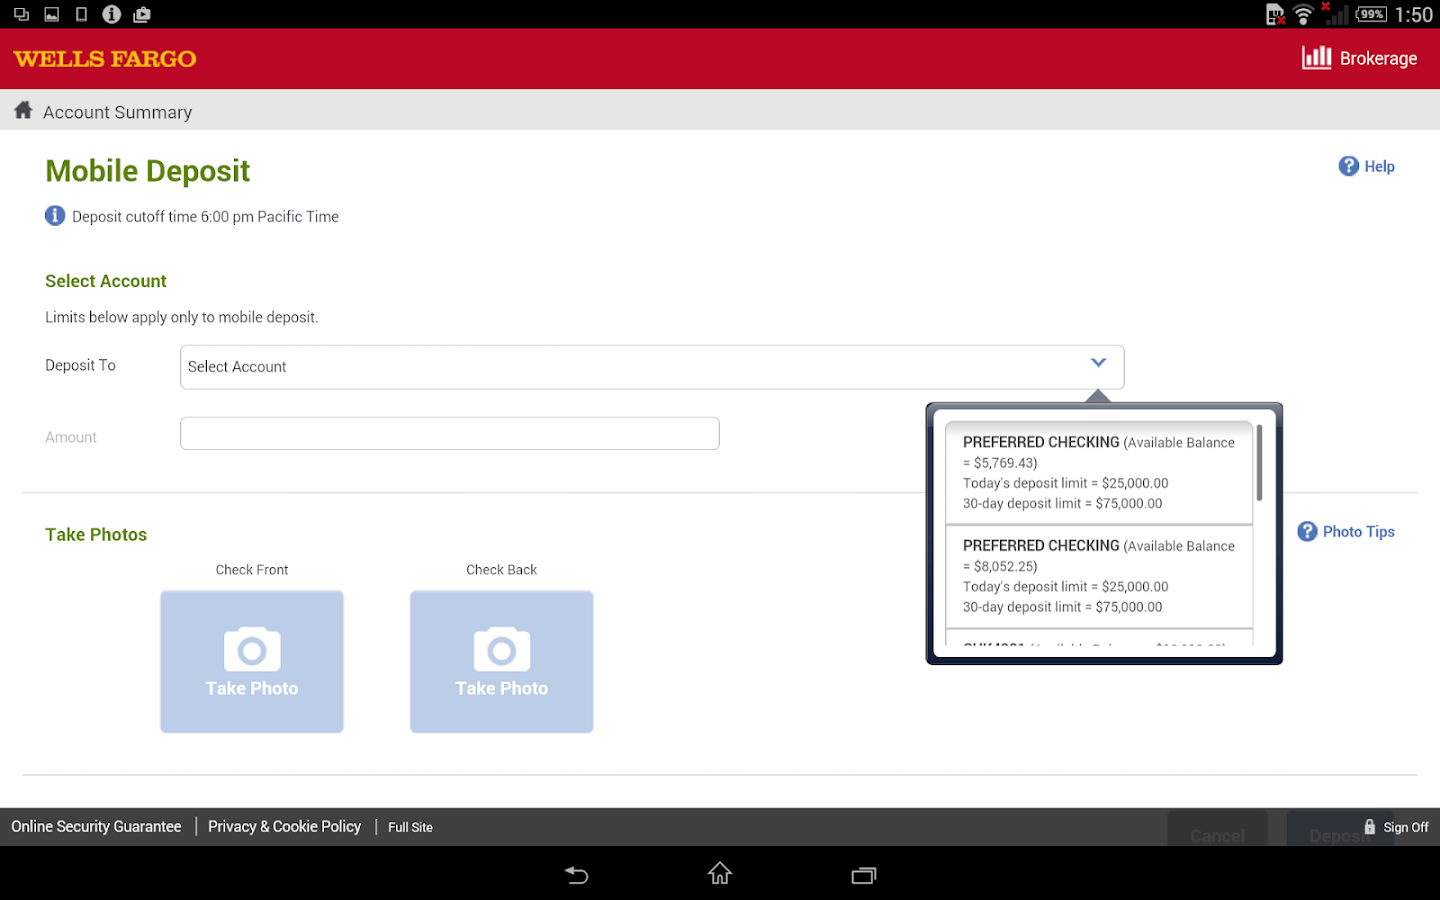Viewport: 1440px width, 900px height.
Task: Click 'Limits below apply only to mobile deposit.'
Action: click(181, 317)
